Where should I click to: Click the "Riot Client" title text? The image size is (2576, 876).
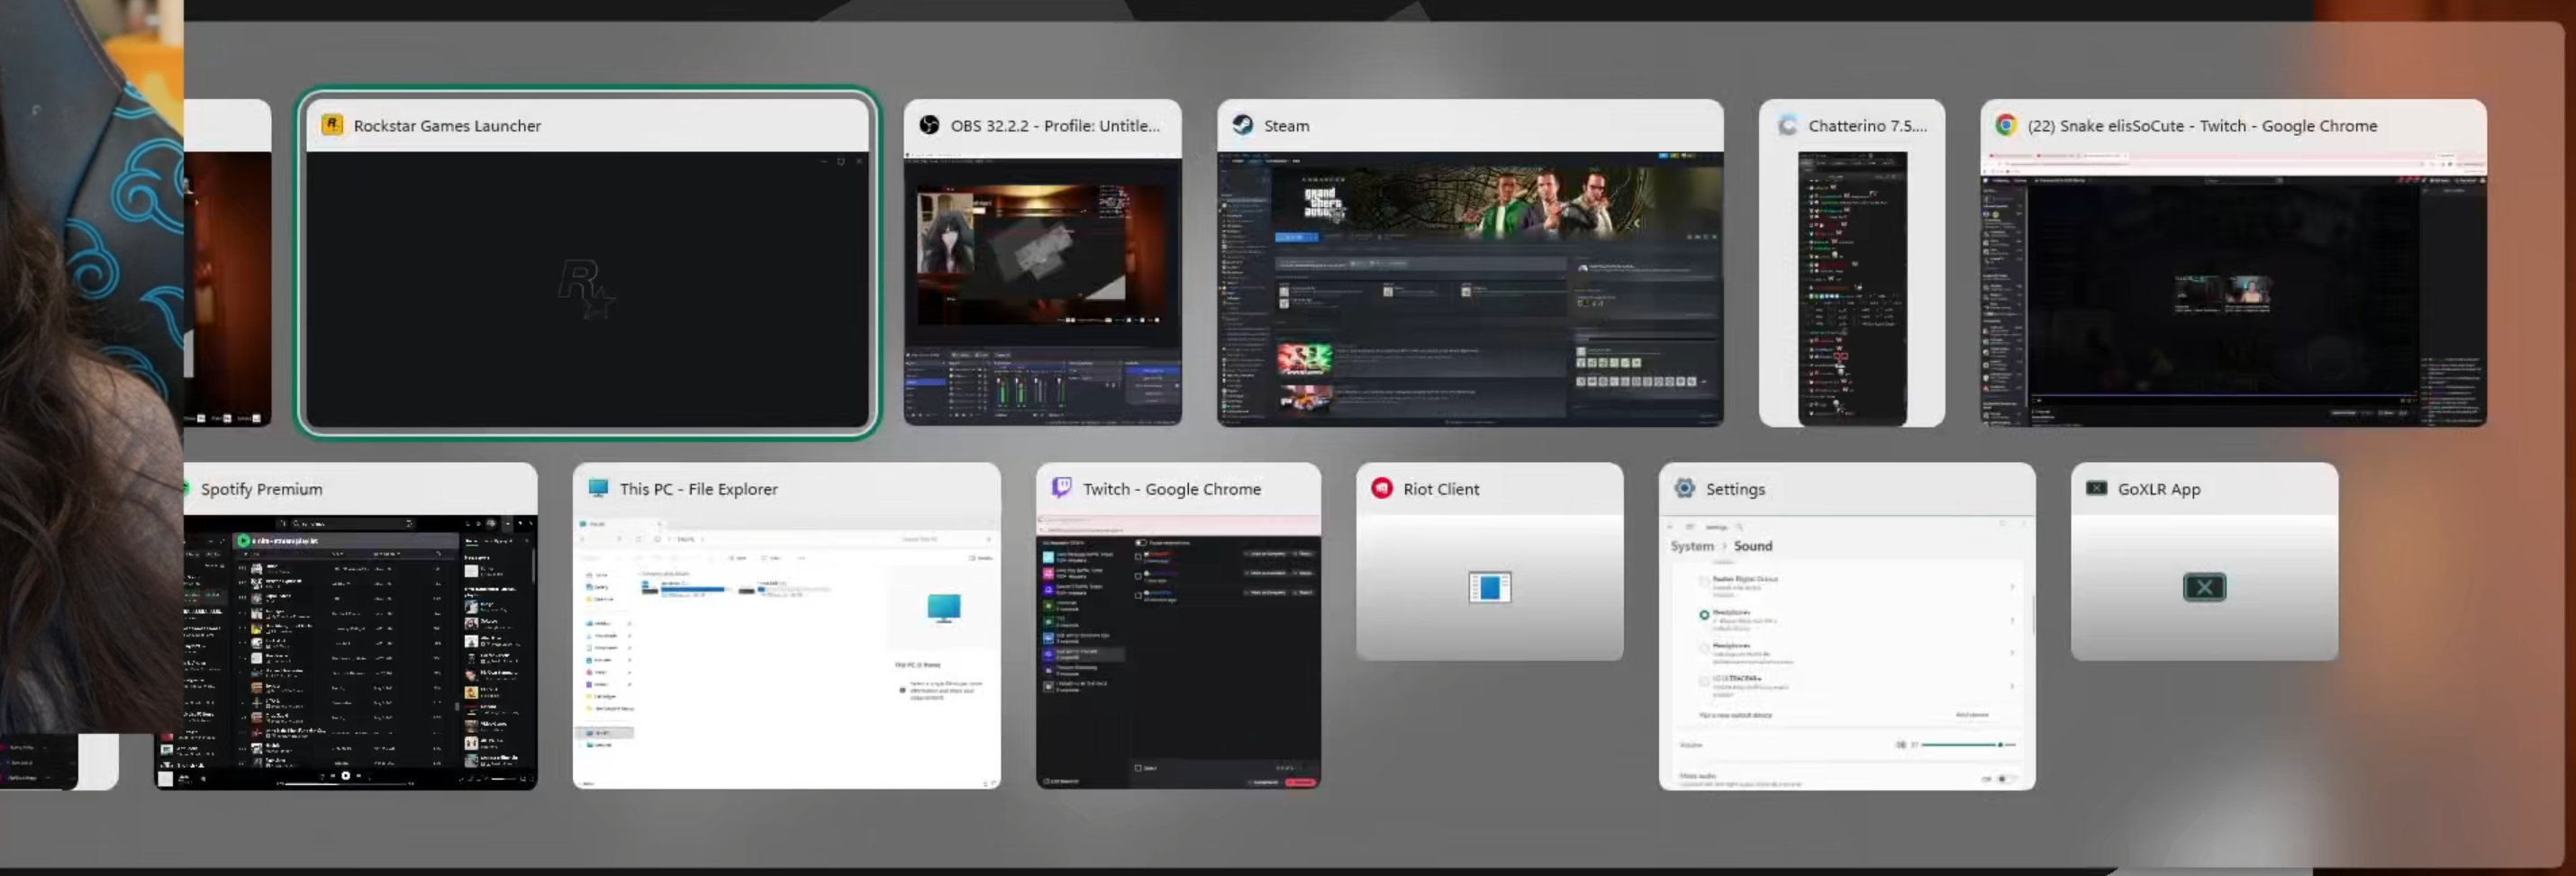(1441, 489)
